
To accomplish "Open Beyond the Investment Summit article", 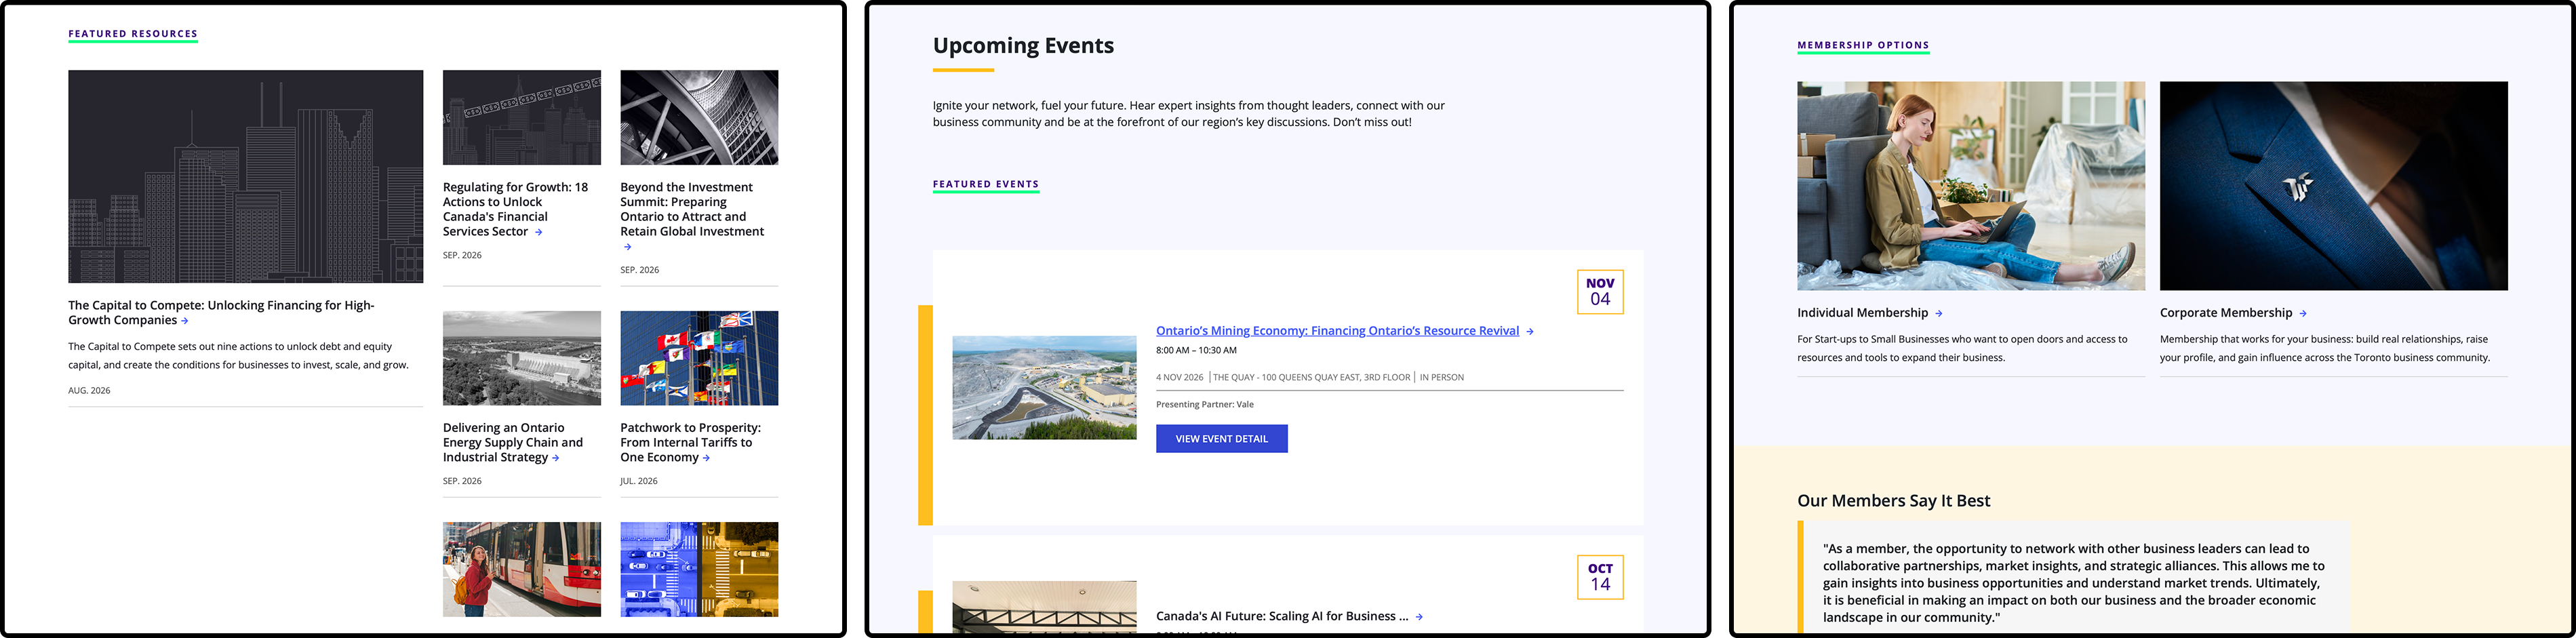I will pyautogui.click(x=692, y=209).
